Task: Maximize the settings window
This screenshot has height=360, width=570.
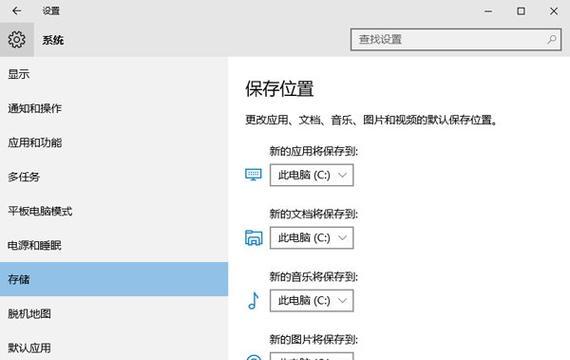Action: 521,11
